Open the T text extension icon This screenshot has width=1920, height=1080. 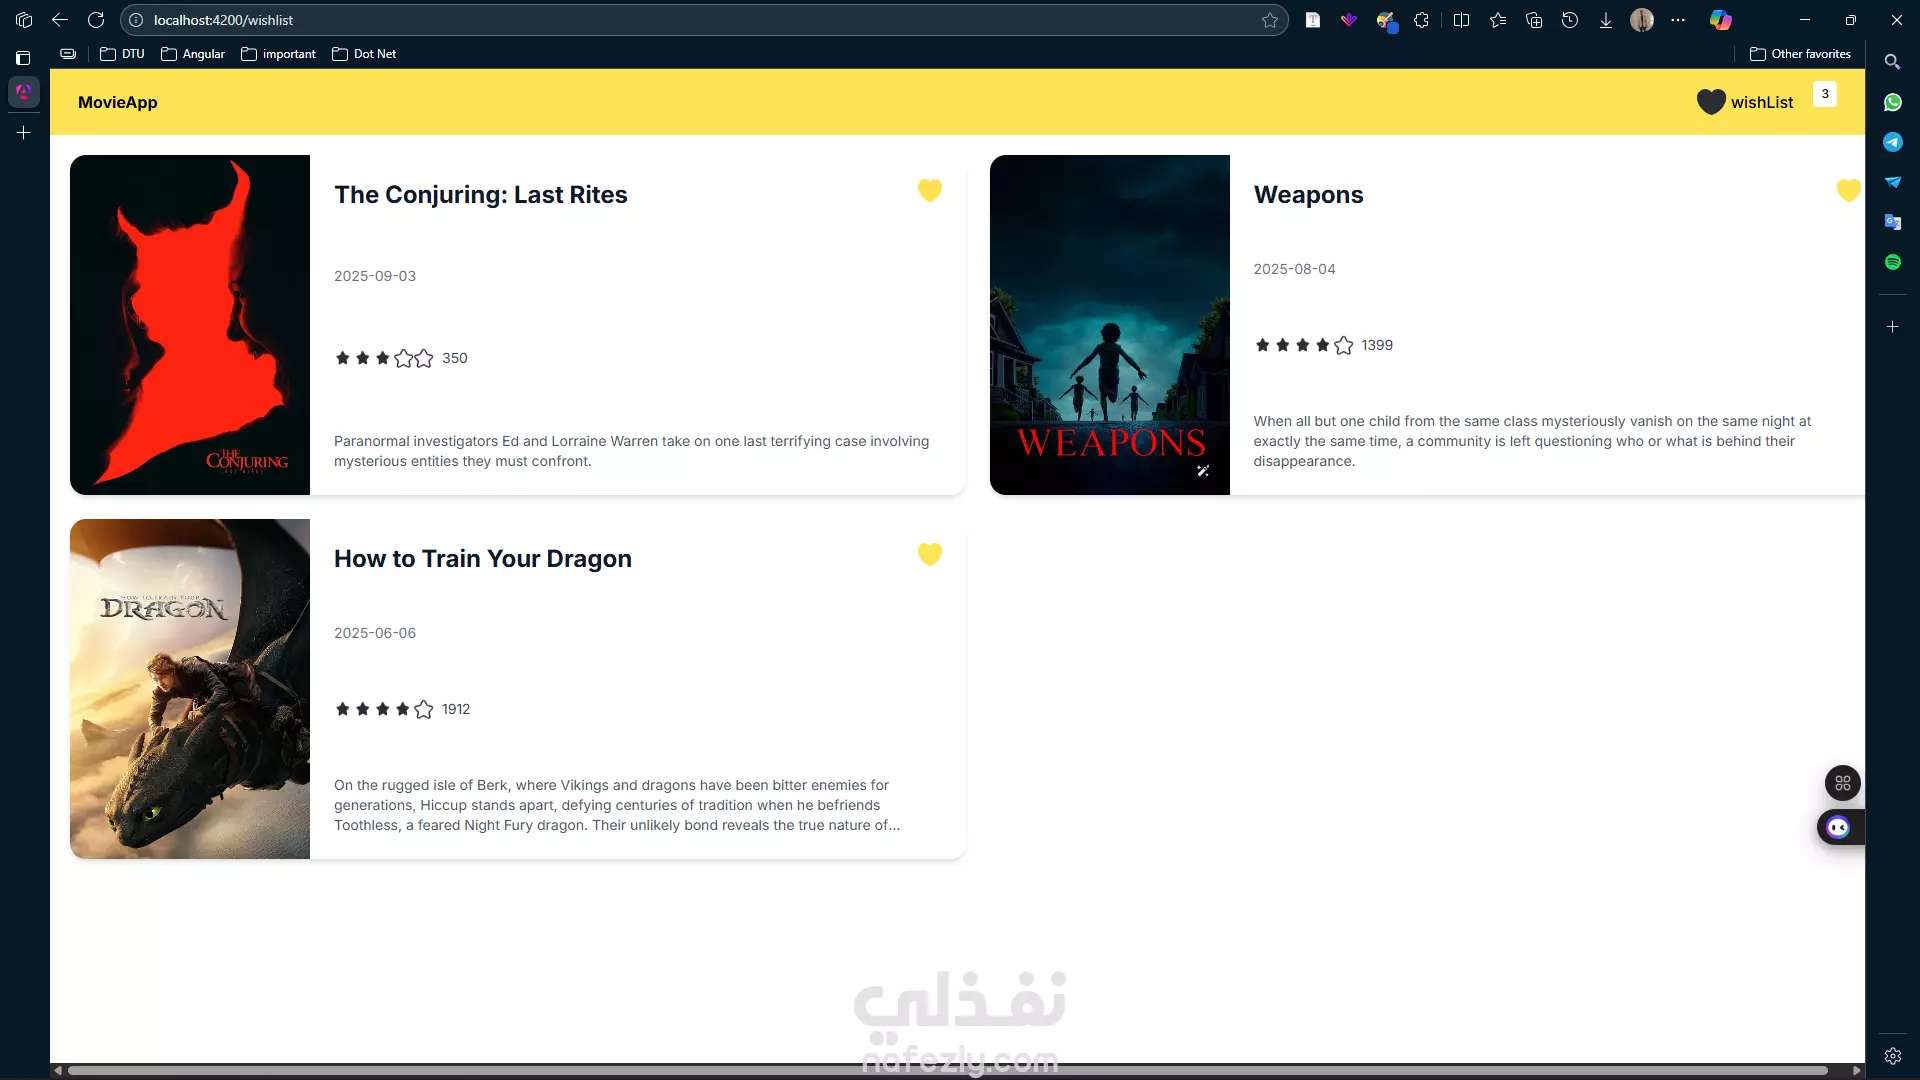[1313, 20]
